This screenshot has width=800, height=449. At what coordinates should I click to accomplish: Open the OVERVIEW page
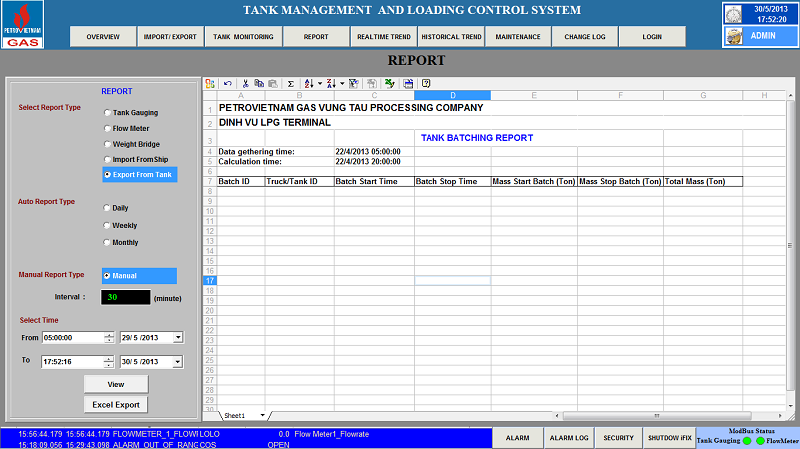click(103, 37)
